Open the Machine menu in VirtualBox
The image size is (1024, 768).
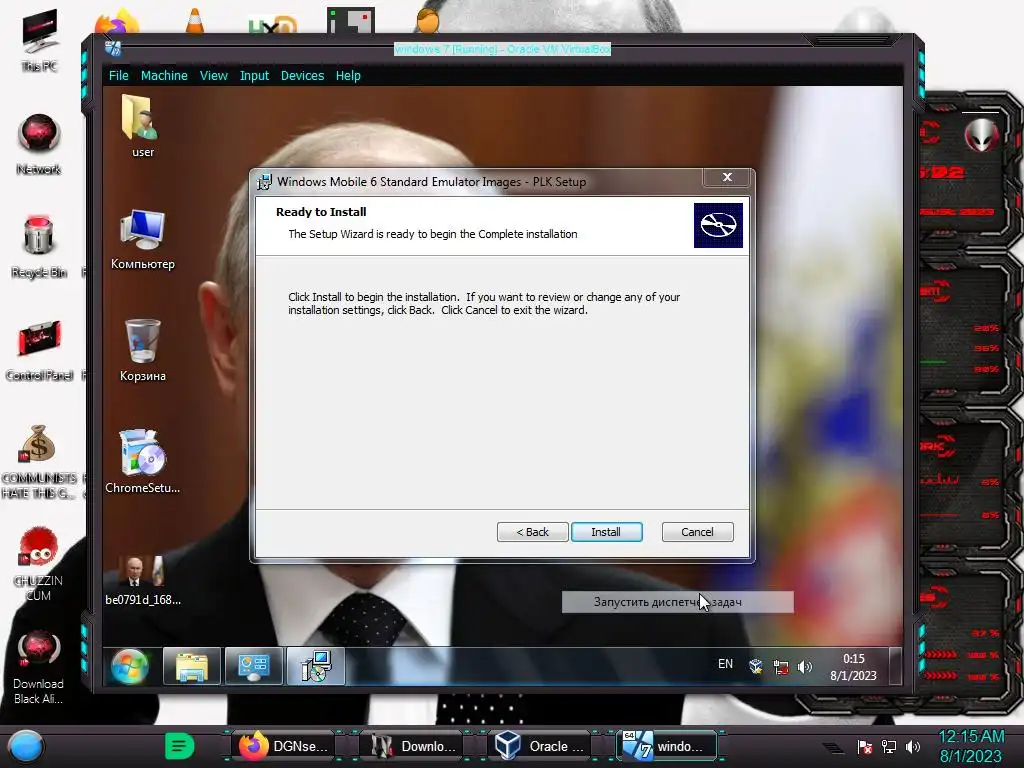pos(164,76)
